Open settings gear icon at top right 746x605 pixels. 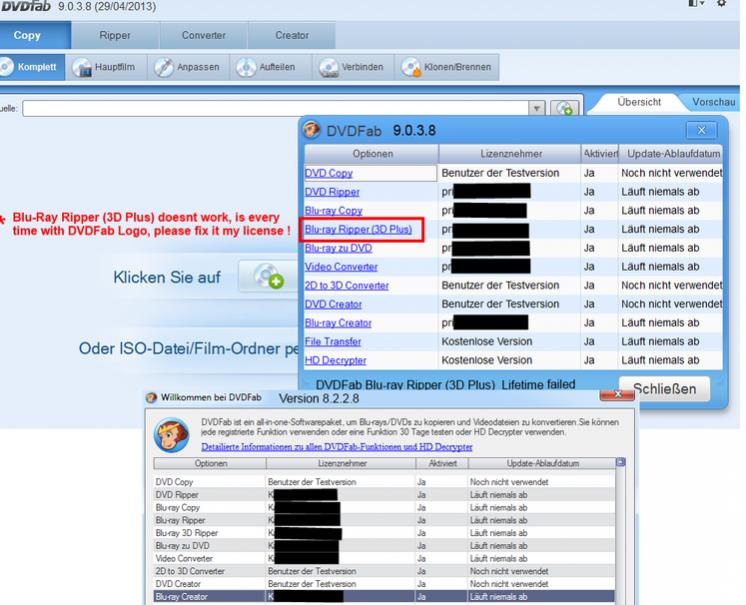click(722, 4)
